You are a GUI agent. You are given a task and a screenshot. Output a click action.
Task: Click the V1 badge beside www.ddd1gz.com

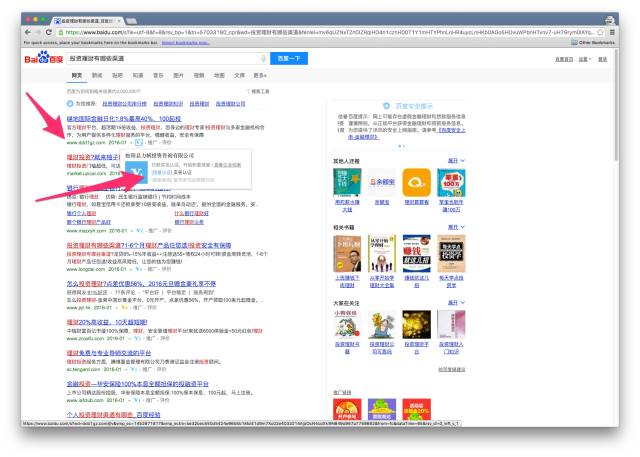(x=139, y=142)
